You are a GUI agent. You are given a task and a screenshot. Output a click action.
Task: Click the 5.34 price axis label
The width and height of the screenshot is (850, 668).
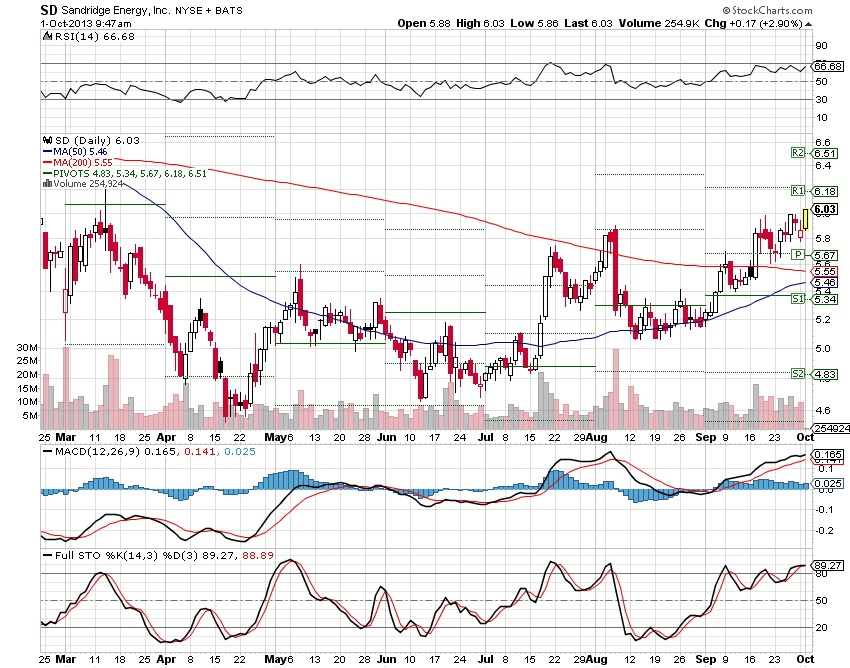pyautogui.click(x=825, y=299)
